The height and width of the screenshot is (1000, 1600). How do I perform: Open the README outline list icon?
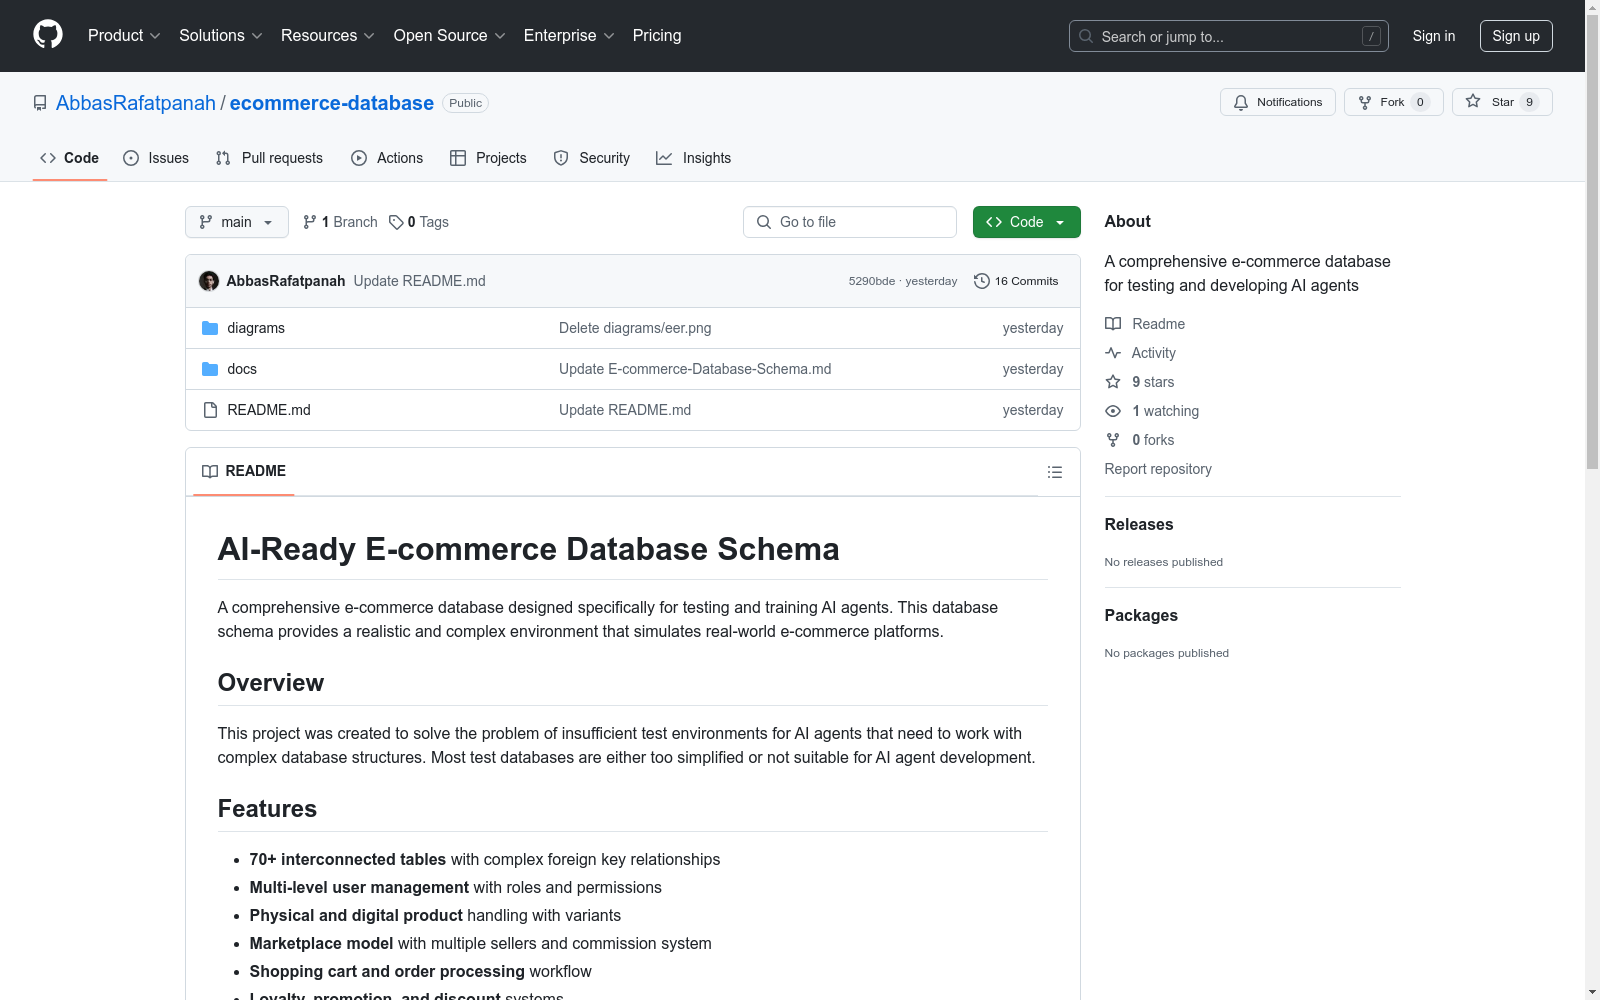(x=1055, y=472)
